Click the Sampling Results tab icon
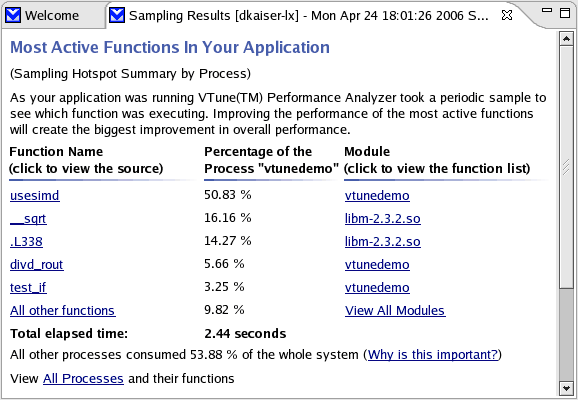 (117, 15)
